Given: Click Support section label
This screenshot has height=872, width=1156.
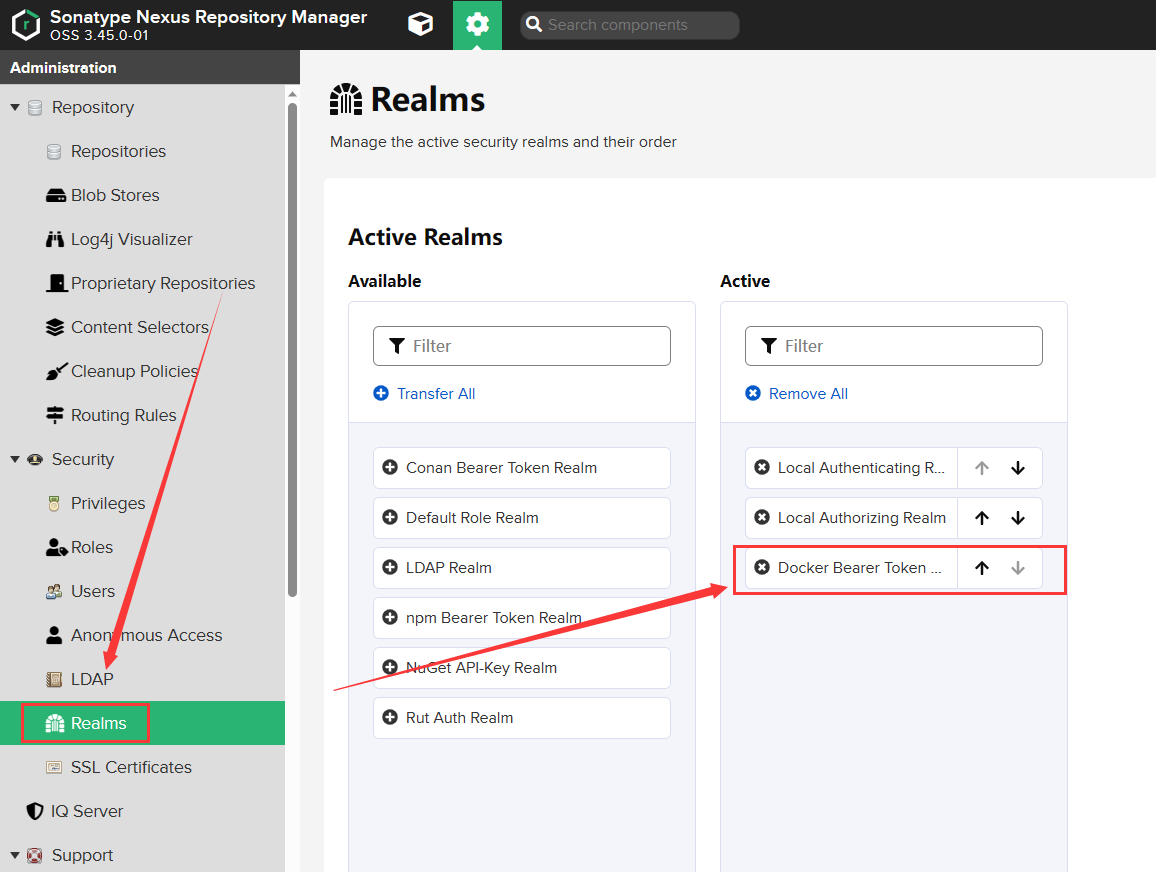Looking at the screenshot, I should [82, 855].
